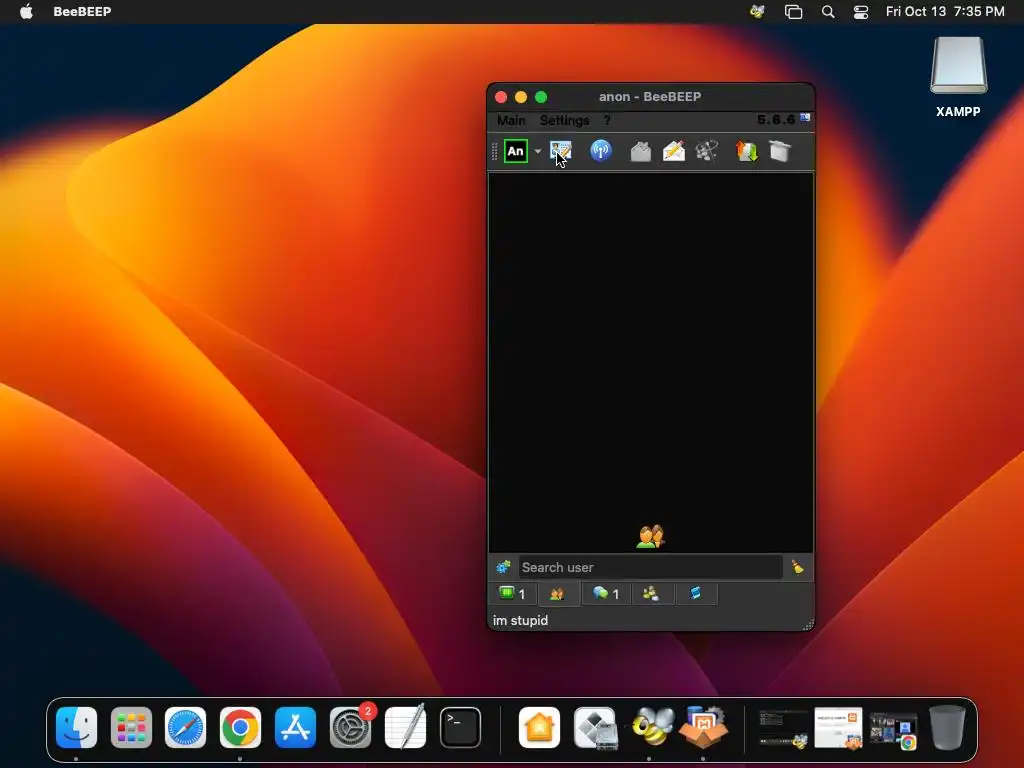Click the write message envelope-pencil icon
Viewport: 1024px width, 768px height.
[x=673, y=152]
